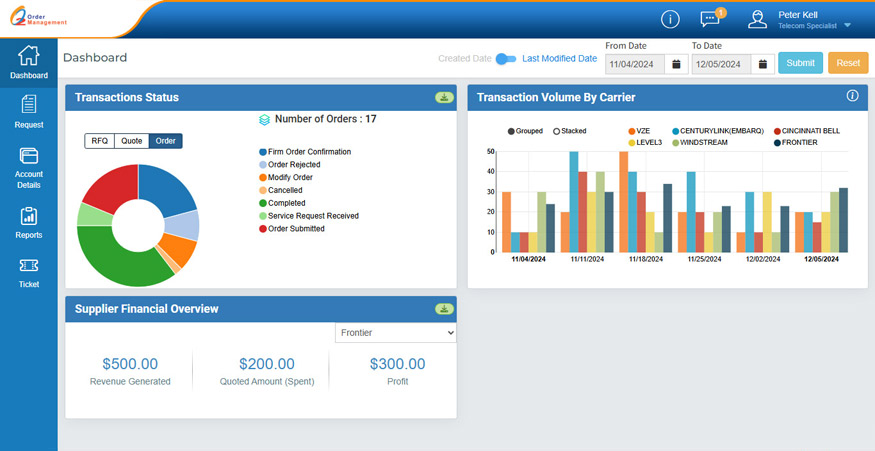Download the Transactions Status chart
The height and width of the screenshot is (451, 875).
(x=443, y=97)
